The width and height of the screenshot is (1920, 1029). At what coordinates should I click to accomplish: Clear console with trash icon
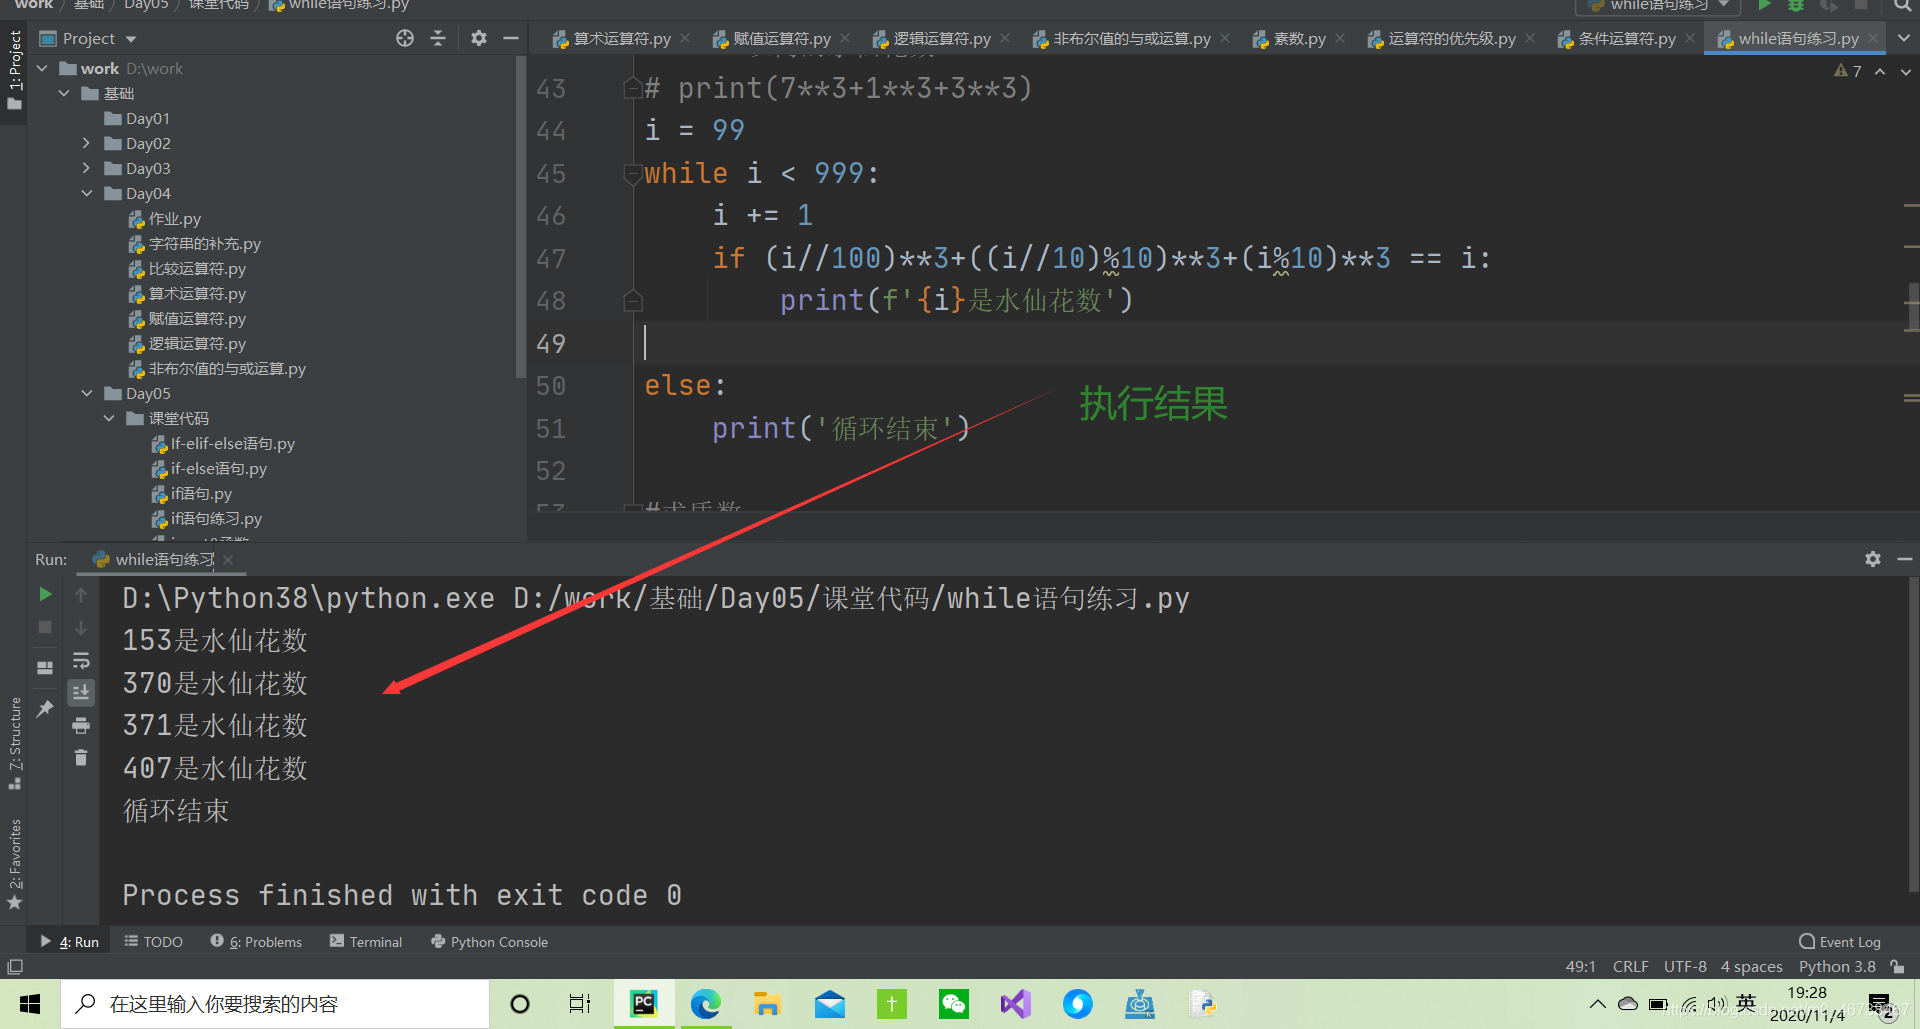coord(81,758)
